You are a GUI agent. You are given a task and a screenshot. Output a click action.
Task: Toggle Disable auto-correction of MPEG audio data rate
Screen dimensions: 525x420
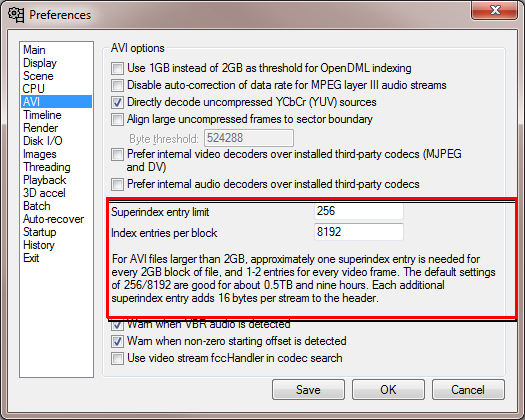point(117,85)
